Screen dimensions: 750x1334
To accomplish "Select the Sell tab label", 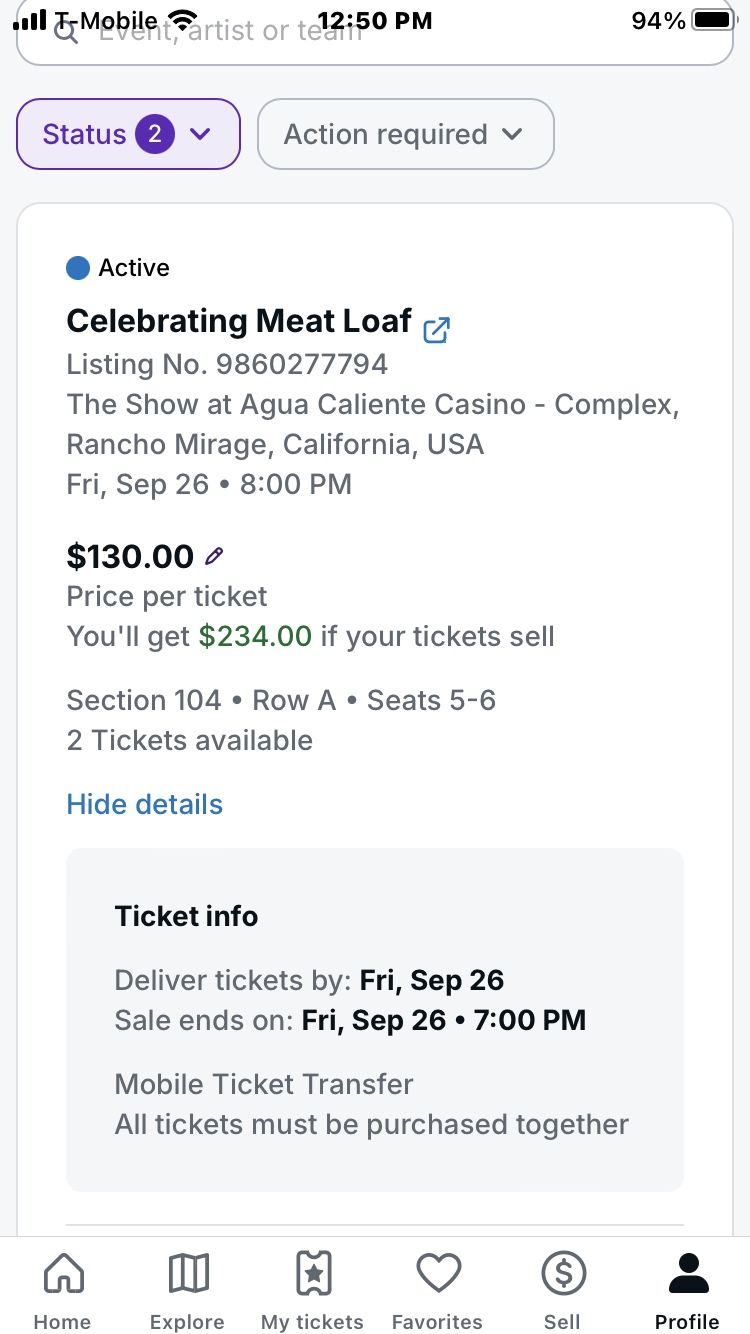I will (x=562, y=1322).
